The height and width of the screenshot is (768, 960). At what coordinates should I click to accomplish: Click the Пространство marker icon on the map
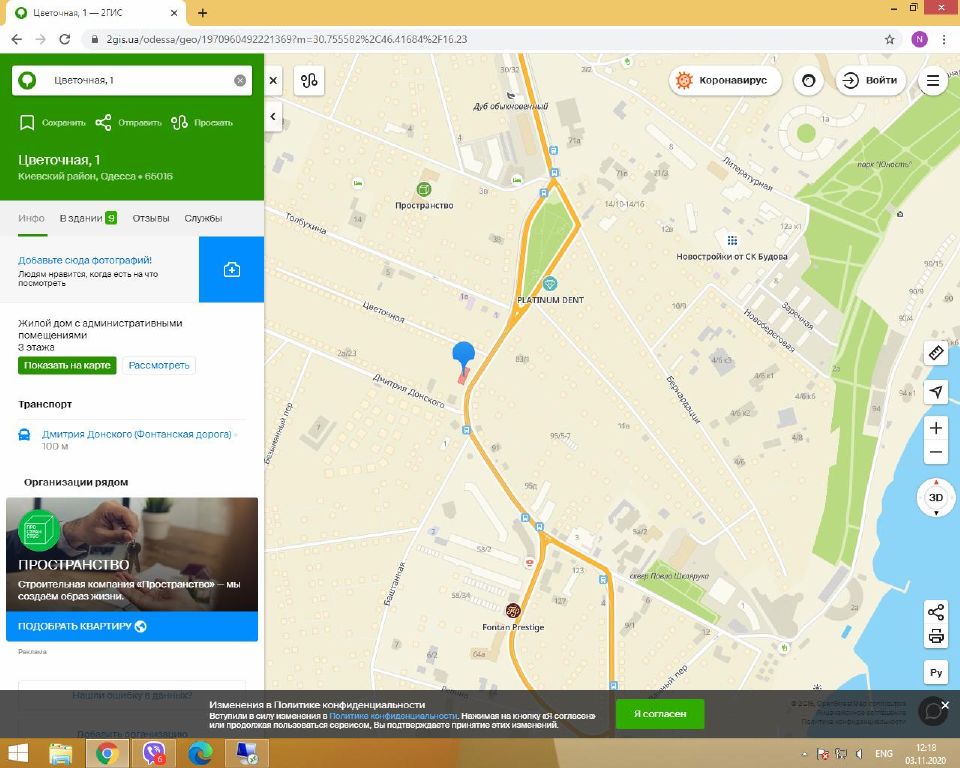point(424,189)
